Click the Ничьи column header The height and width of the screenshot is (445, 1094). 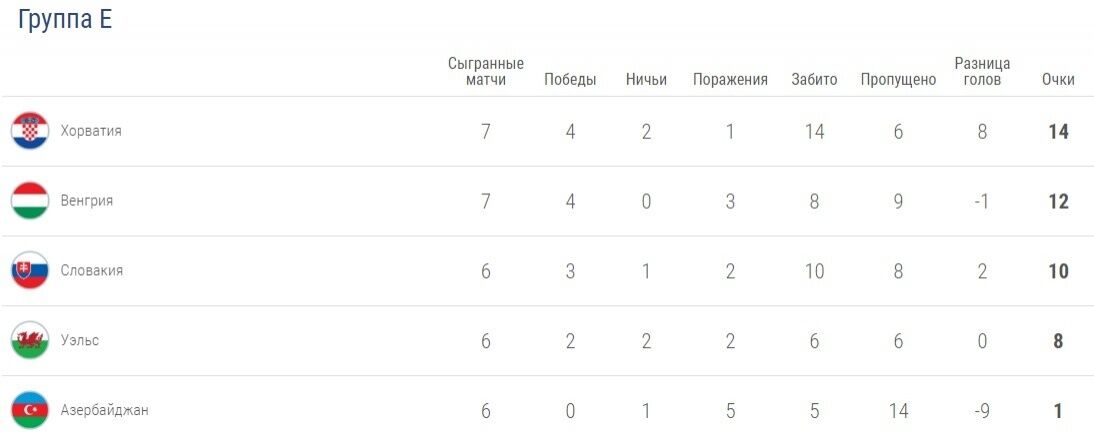coord(646,80)
